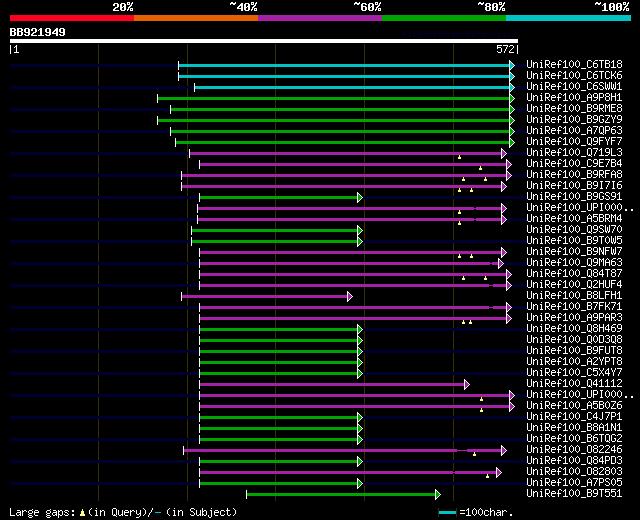Select the UniRef100_B9T0W5 label
Screen dimensions: 640x520
[574, 241]
